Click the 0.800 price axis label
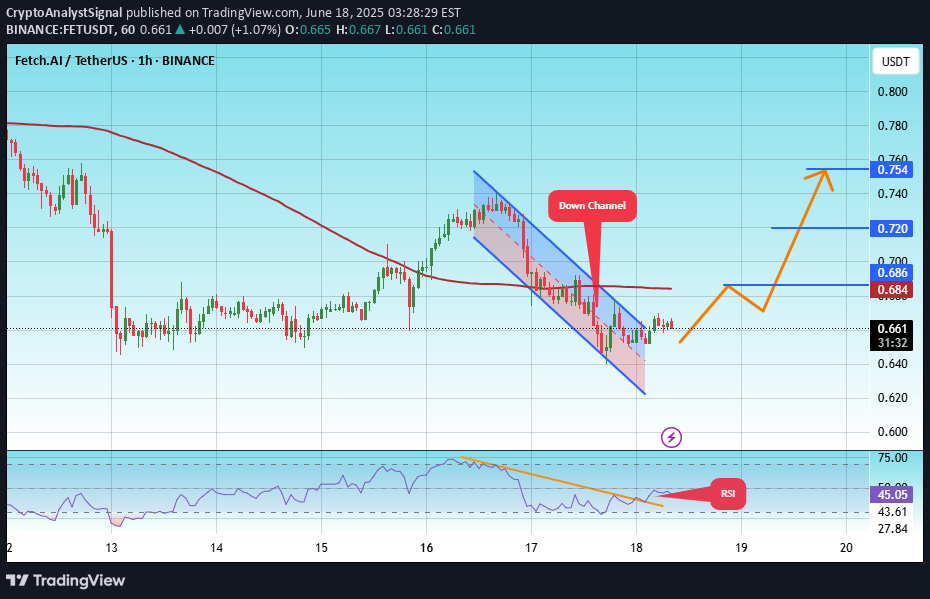 click(x=893, y=92)
